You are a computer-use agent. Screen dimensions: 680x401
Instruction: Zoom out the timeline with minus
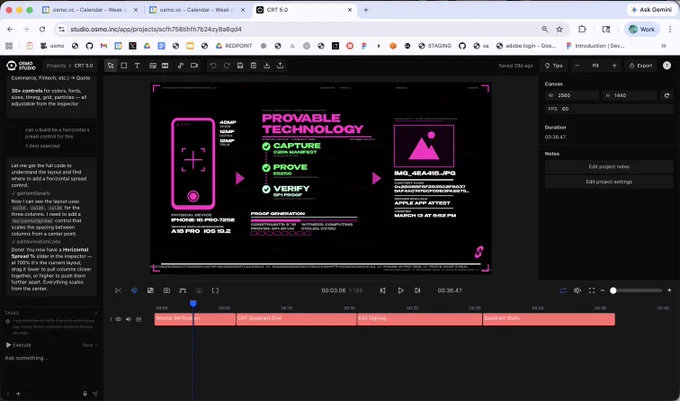pyautogui.click(x=602, y=290)
